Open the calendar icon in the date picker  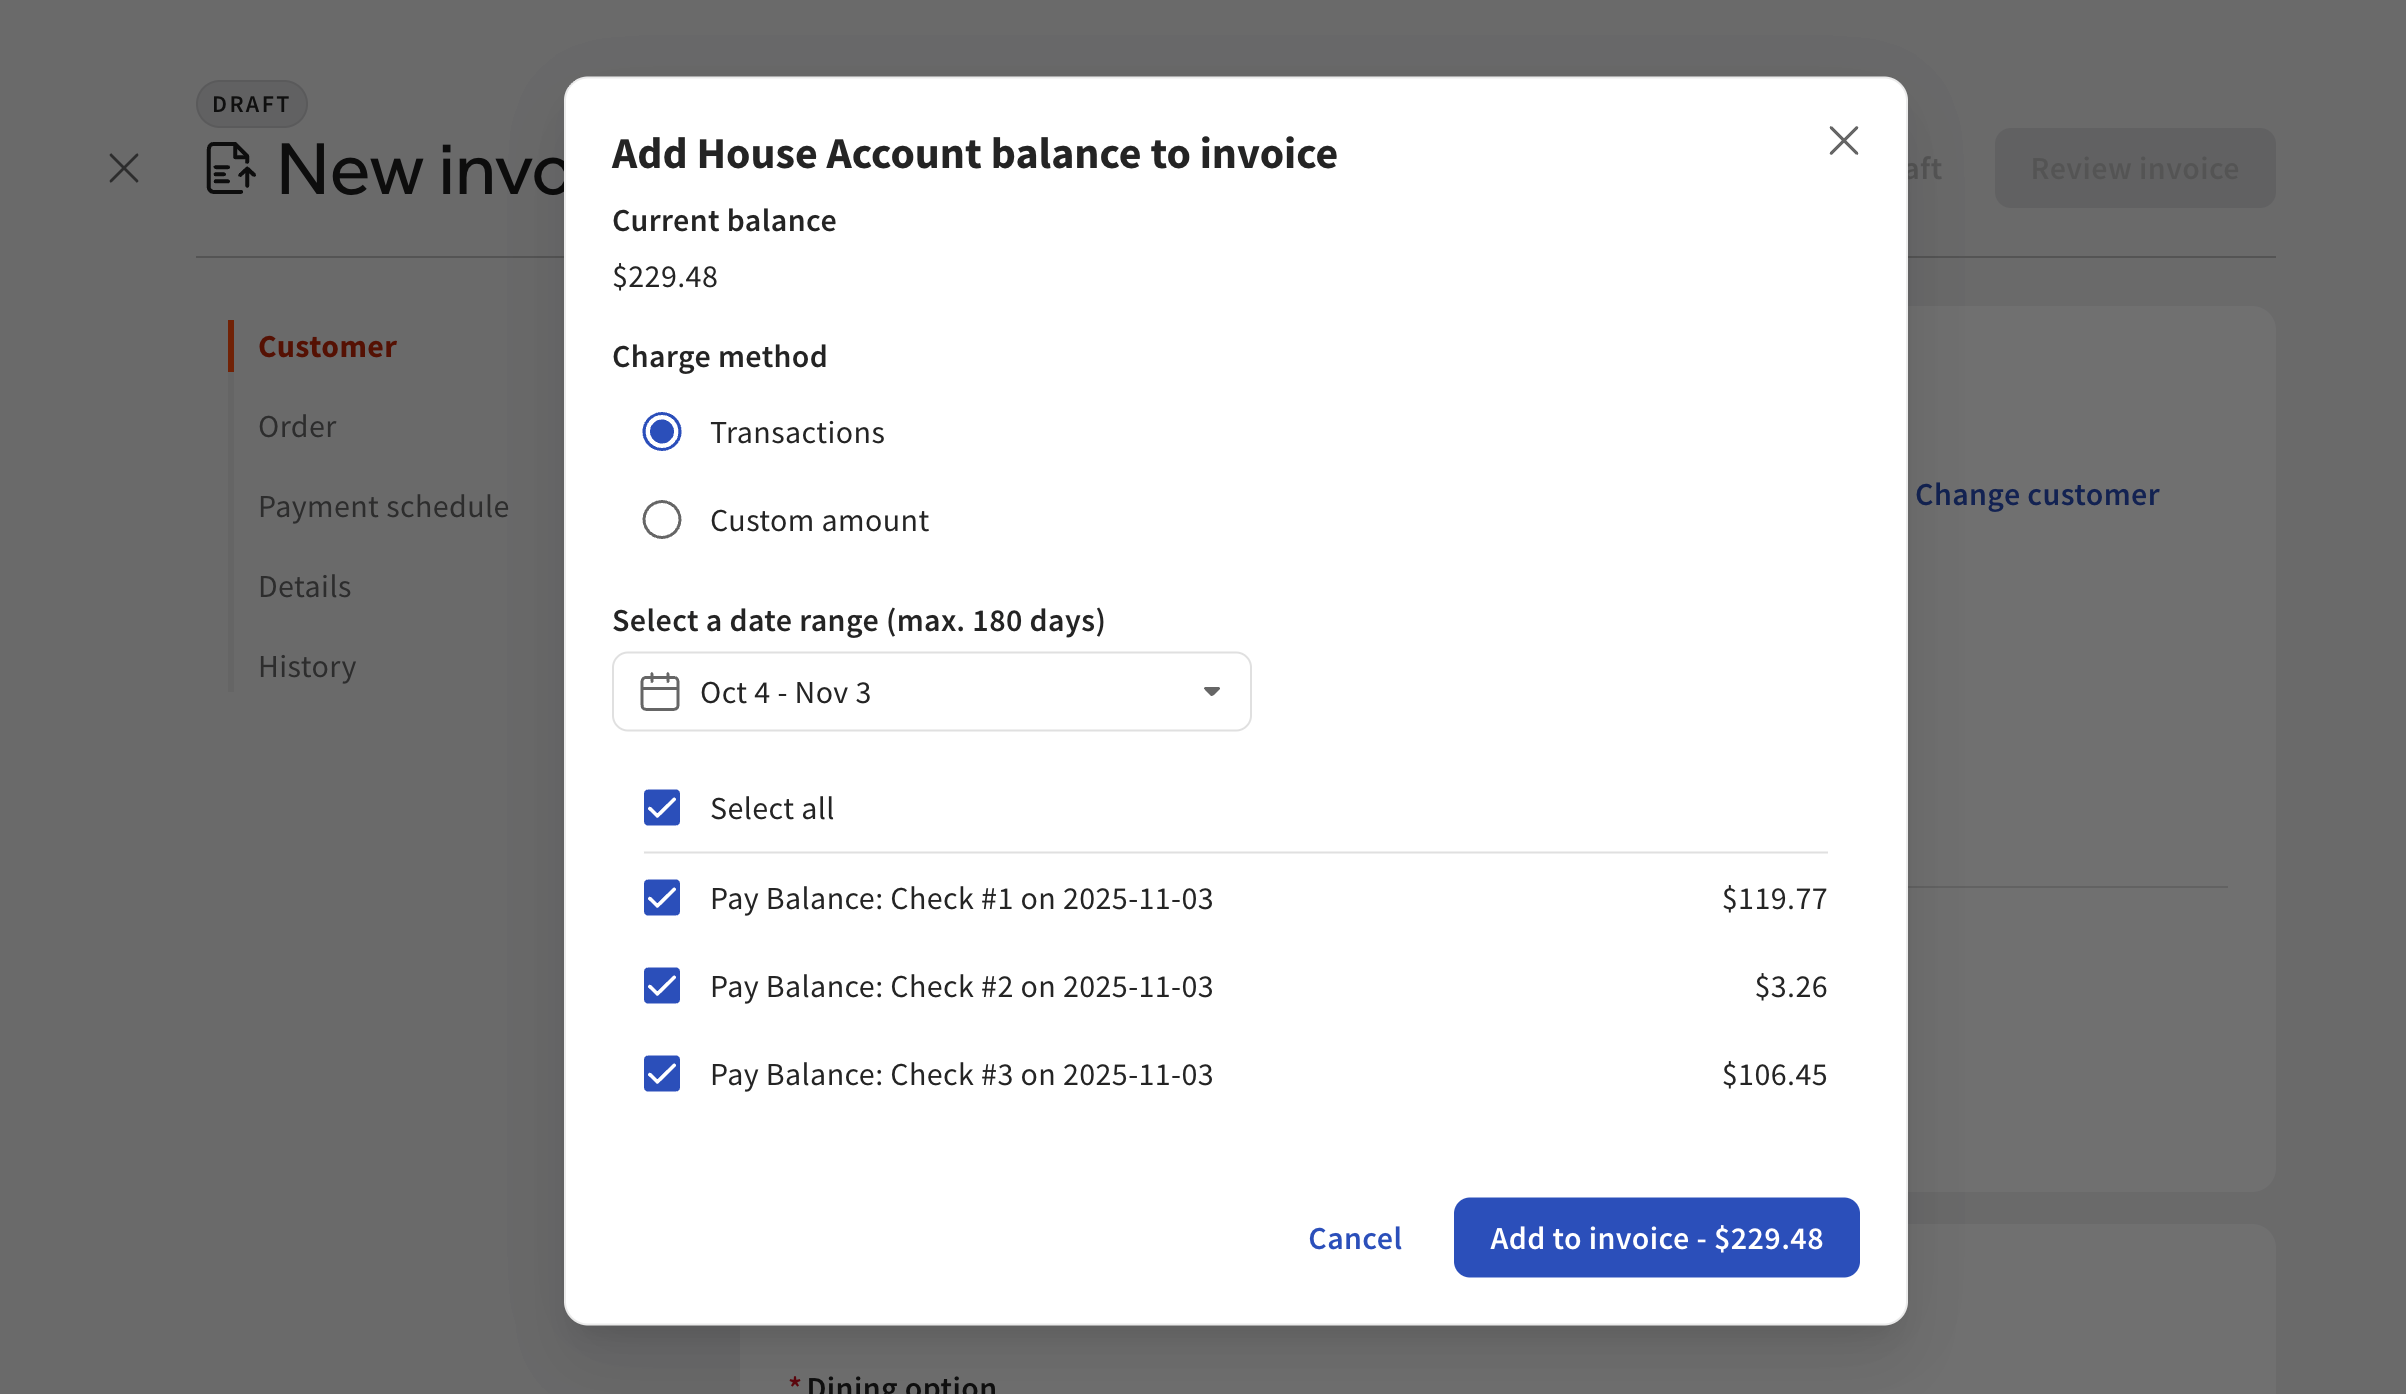660,691
